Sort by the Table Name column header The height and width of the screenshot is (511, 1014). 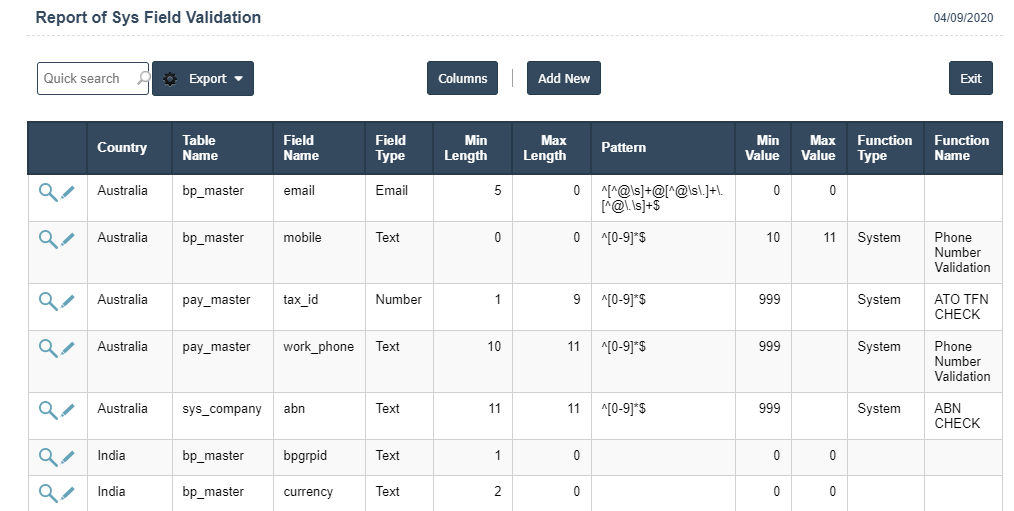pyautogui.click(x=199, y=148)
